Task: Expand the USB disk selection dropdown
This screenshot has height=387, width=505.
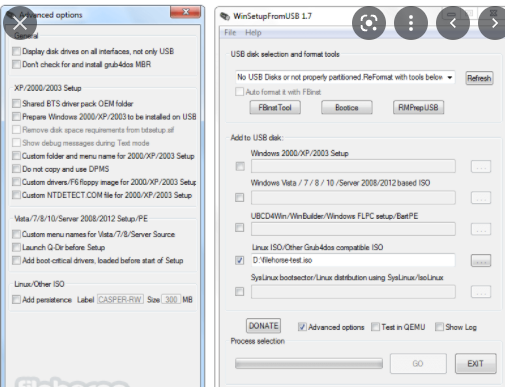Action: pyautogui.click(x=450, y=77)
